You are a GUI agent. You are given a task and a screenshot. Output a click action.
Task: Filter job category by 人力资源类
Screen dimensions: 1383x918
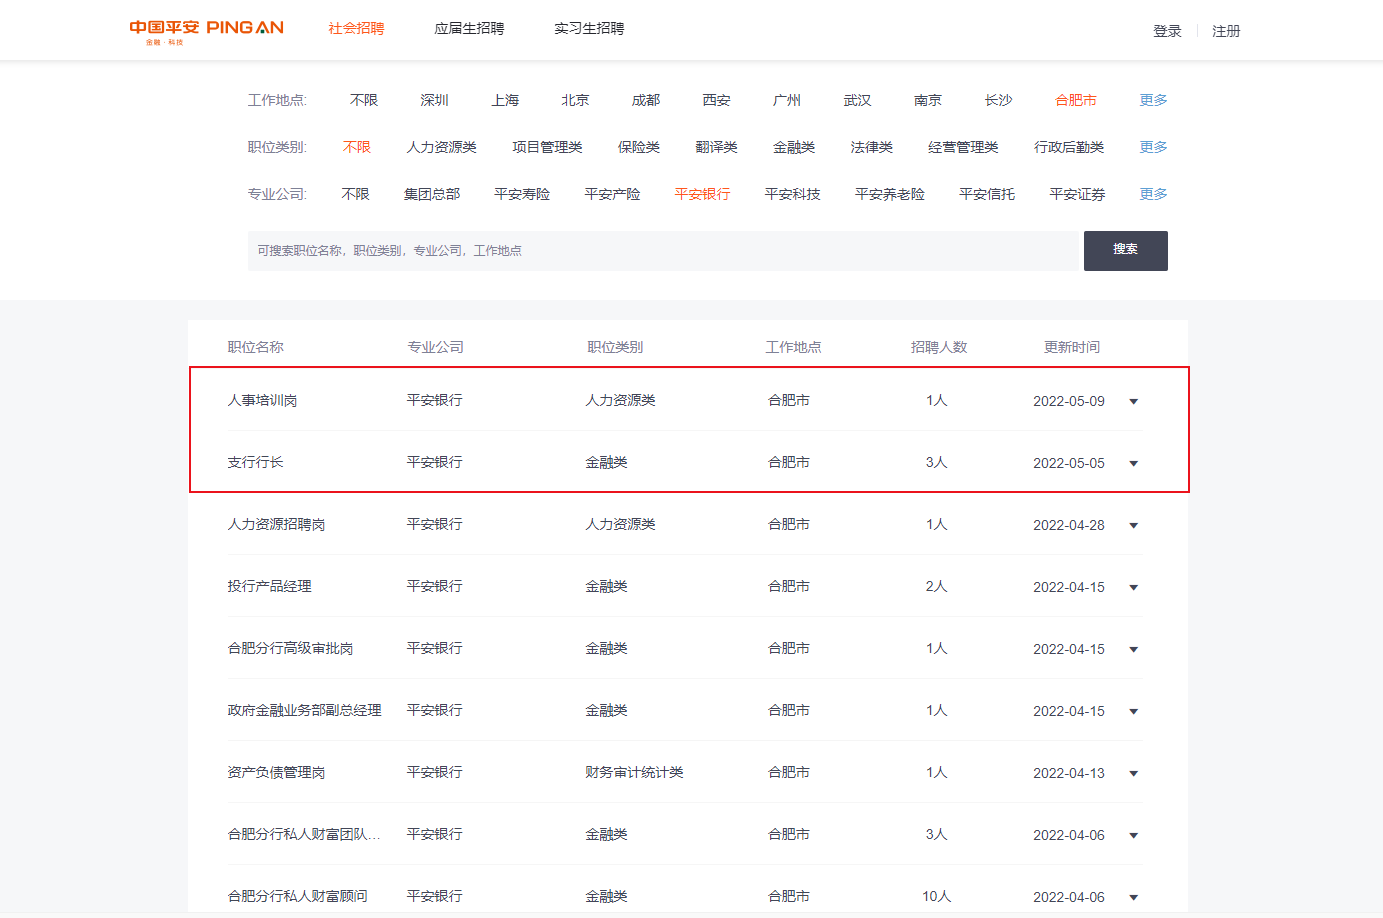point(441,147)
